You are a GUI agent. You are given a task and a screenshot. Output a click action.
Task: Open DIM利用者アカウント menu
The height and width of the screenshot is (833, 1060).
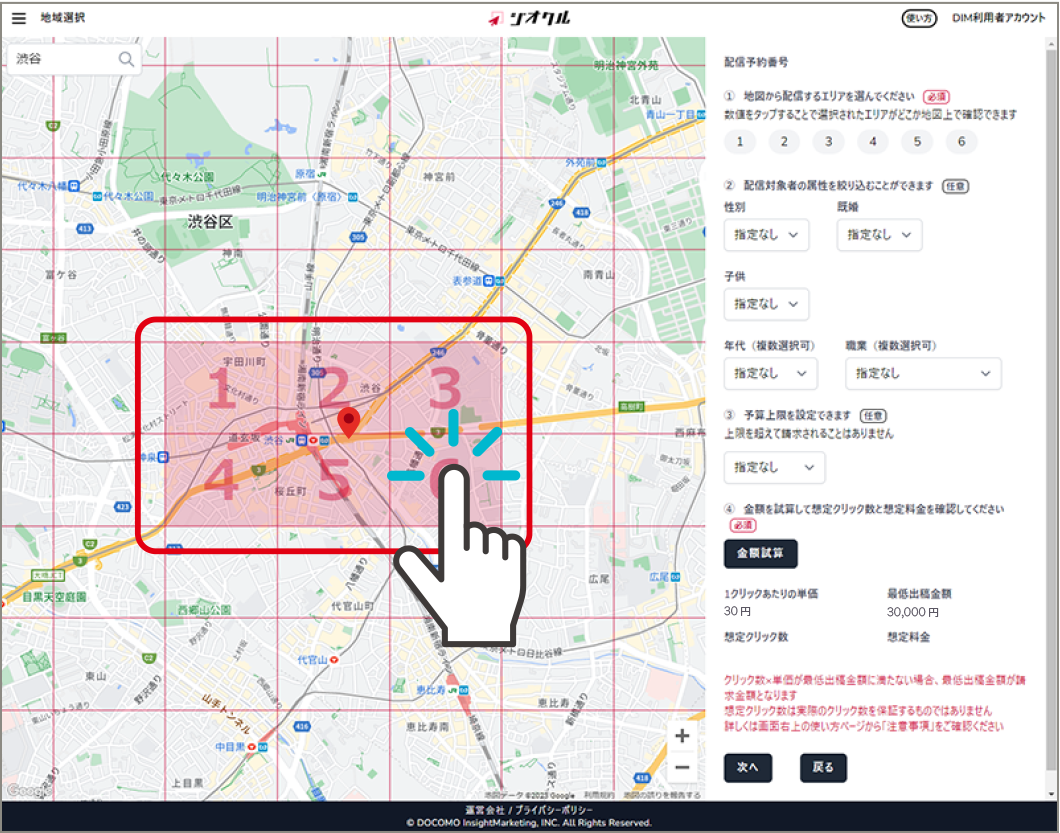pos(998,18)
